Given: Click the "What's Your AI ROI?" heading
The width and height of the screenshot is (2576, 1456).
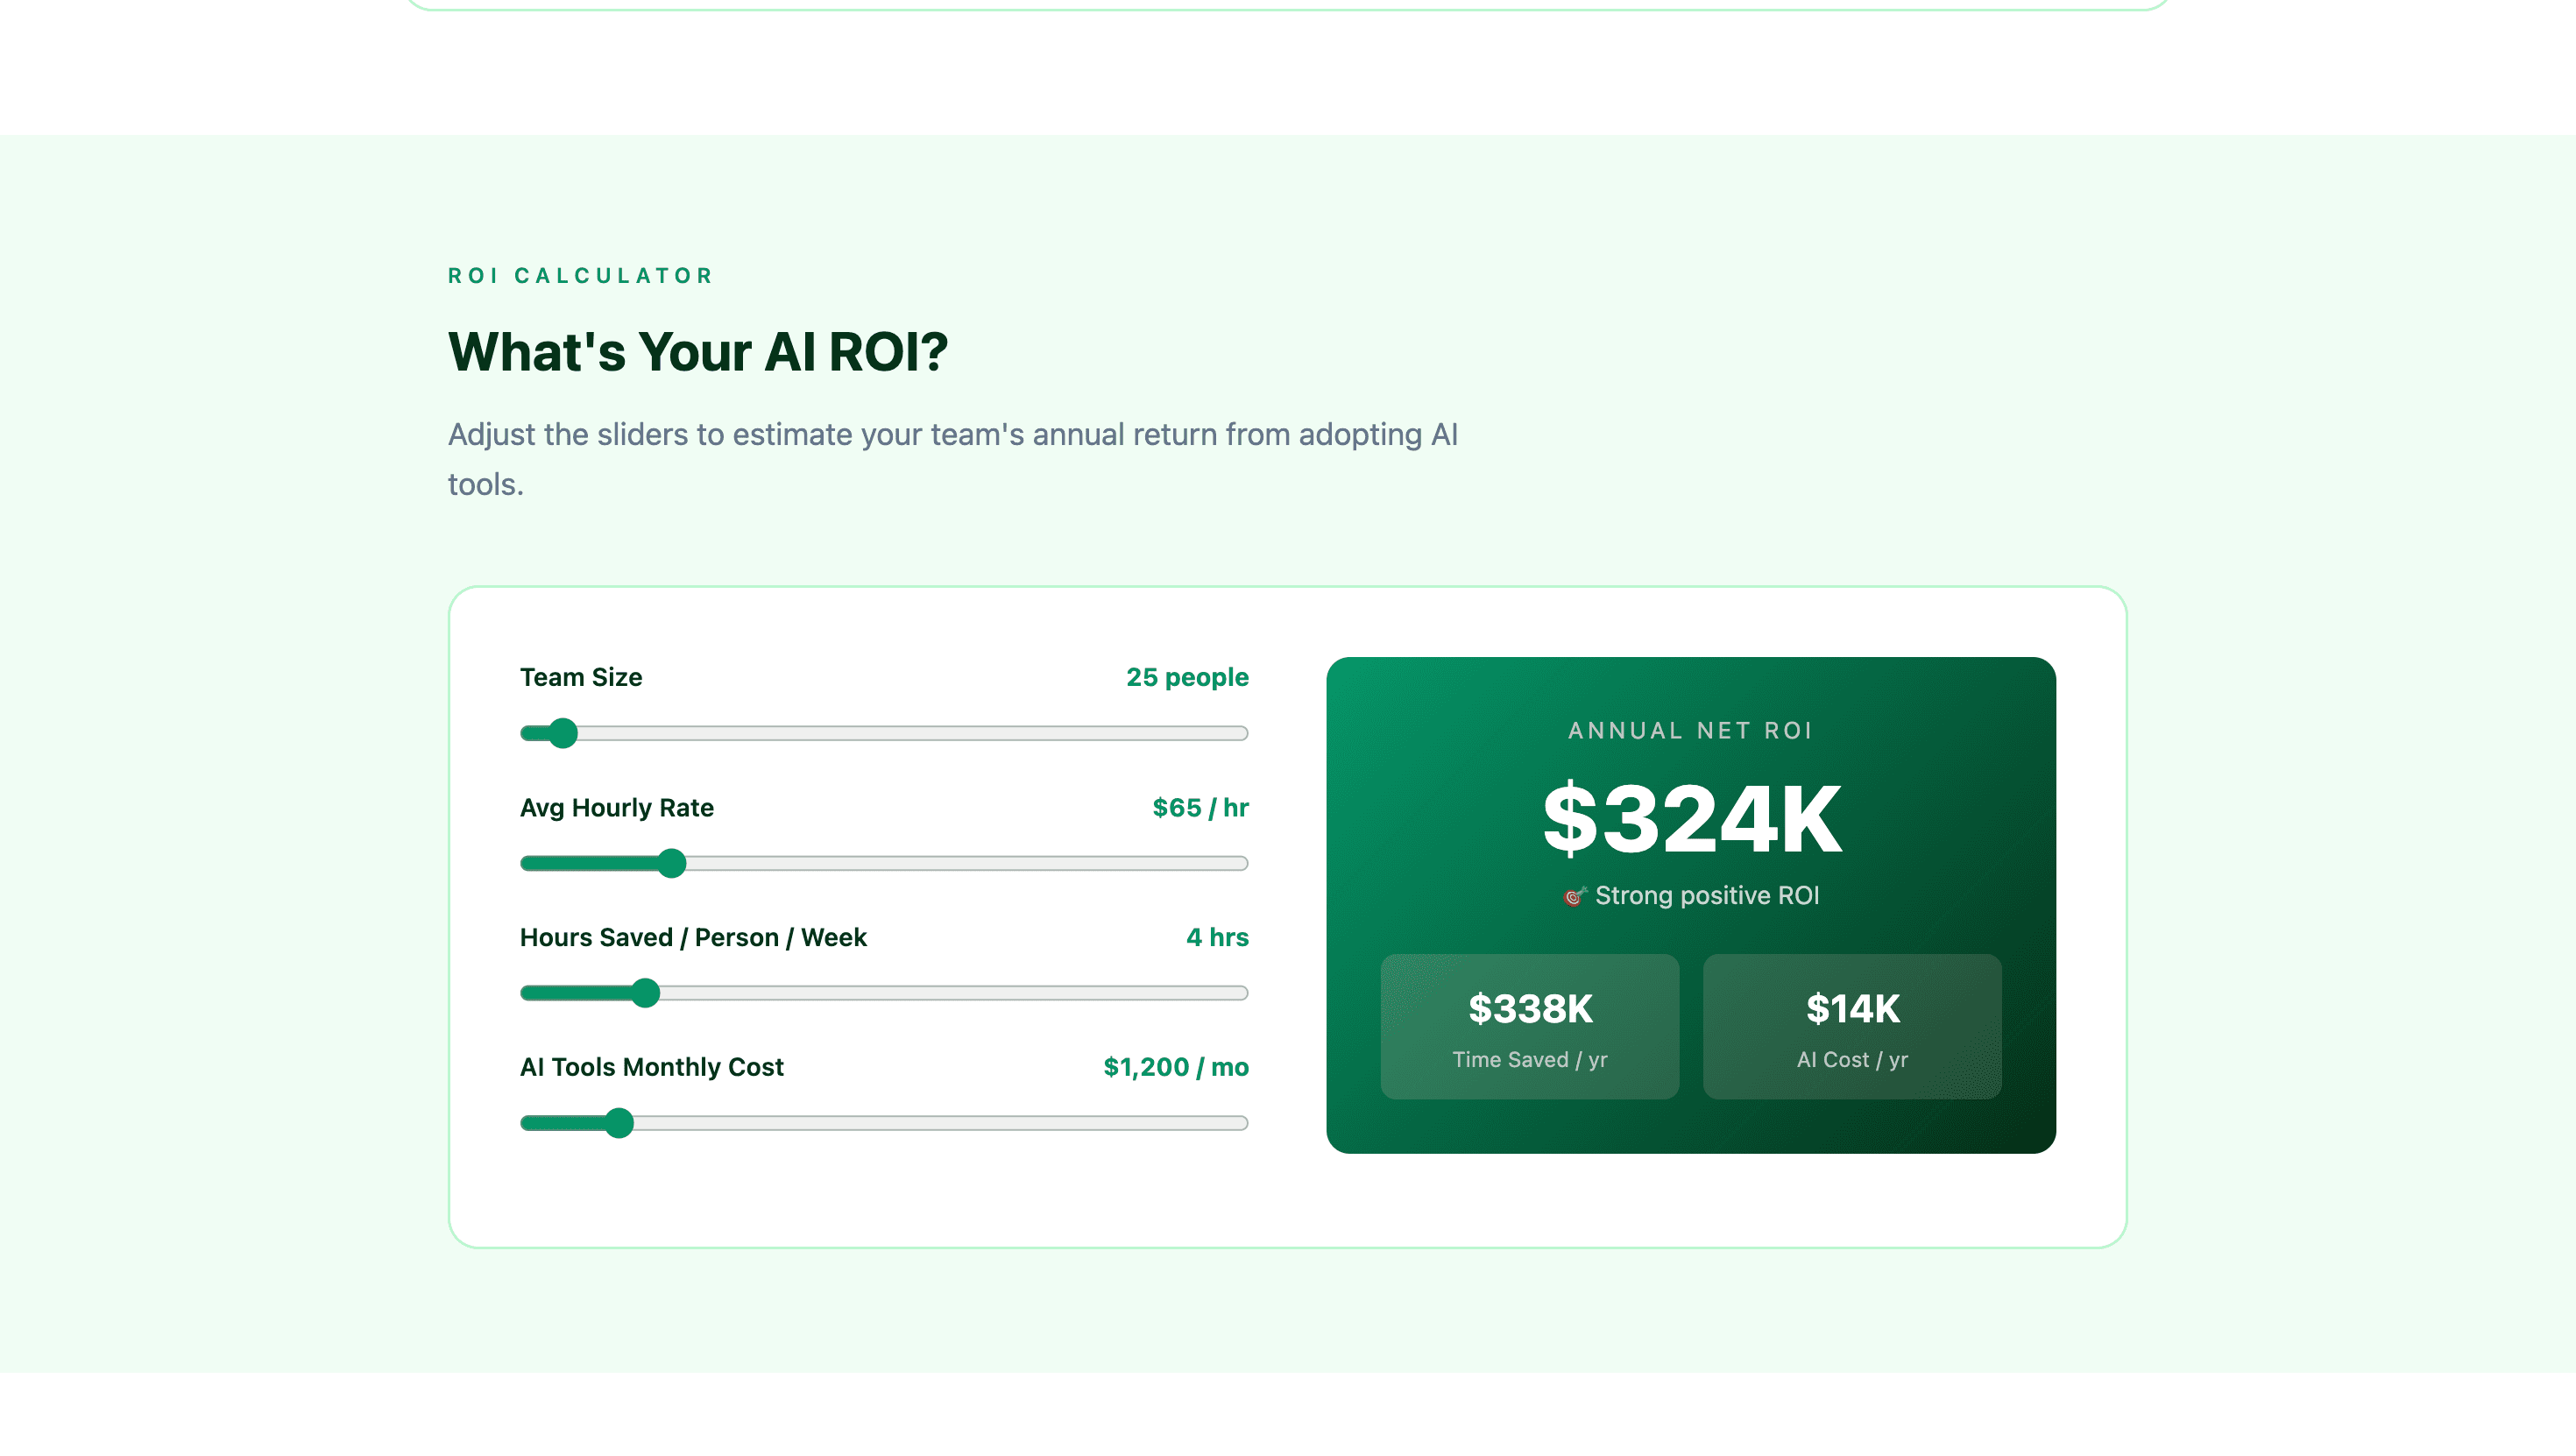Looking at the screenshot, I should point(698,352).
